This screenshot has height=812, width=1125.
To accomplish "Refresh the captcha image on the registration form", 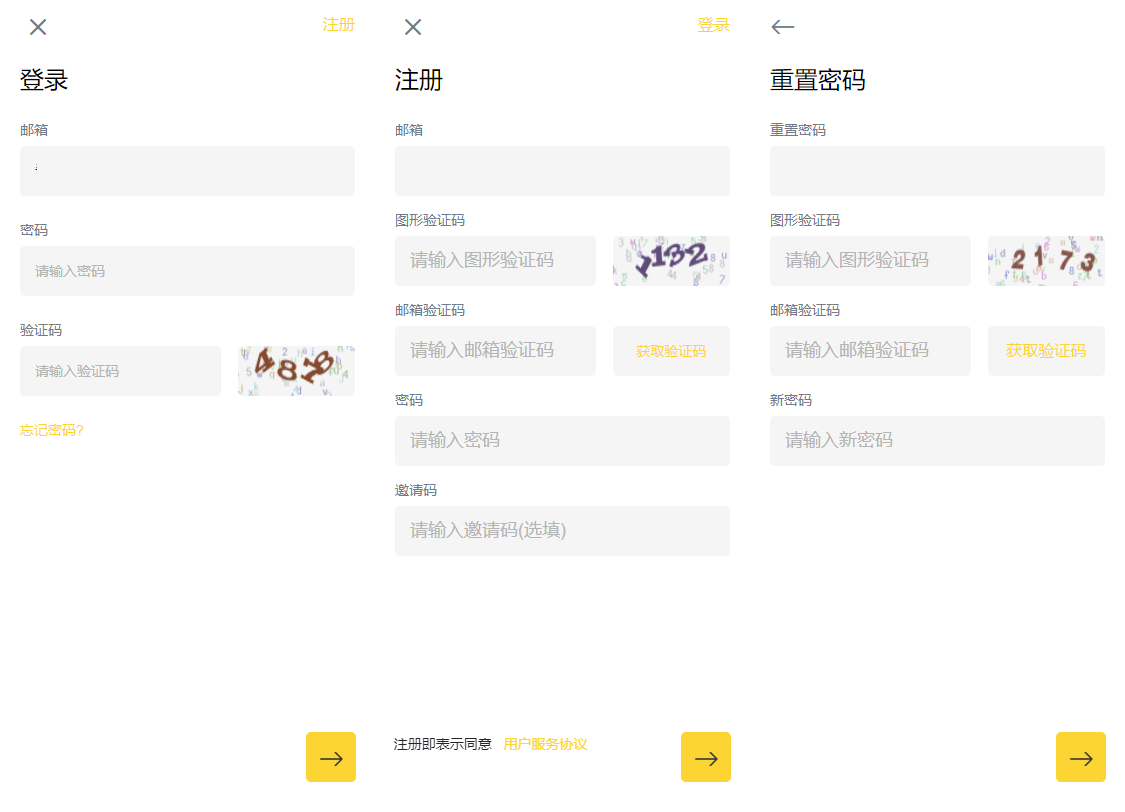I will (x=671, y=261).
